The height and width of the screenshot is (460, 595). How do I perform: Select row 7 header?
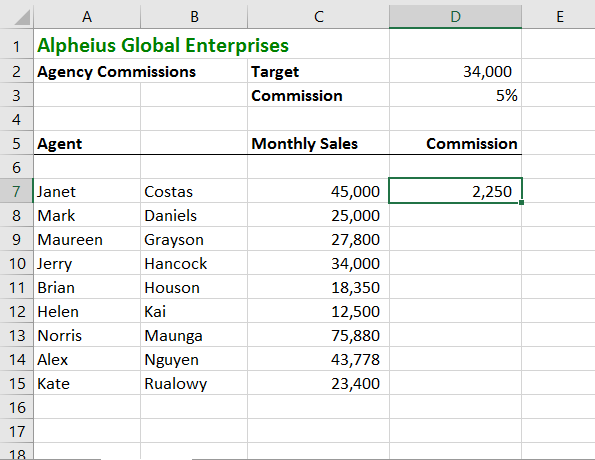[16, 191]
